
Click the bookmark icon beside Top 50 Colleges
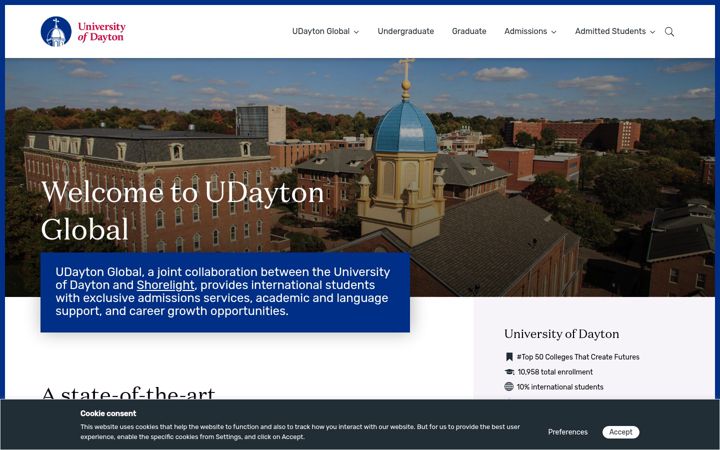click(x=509, y=357)
